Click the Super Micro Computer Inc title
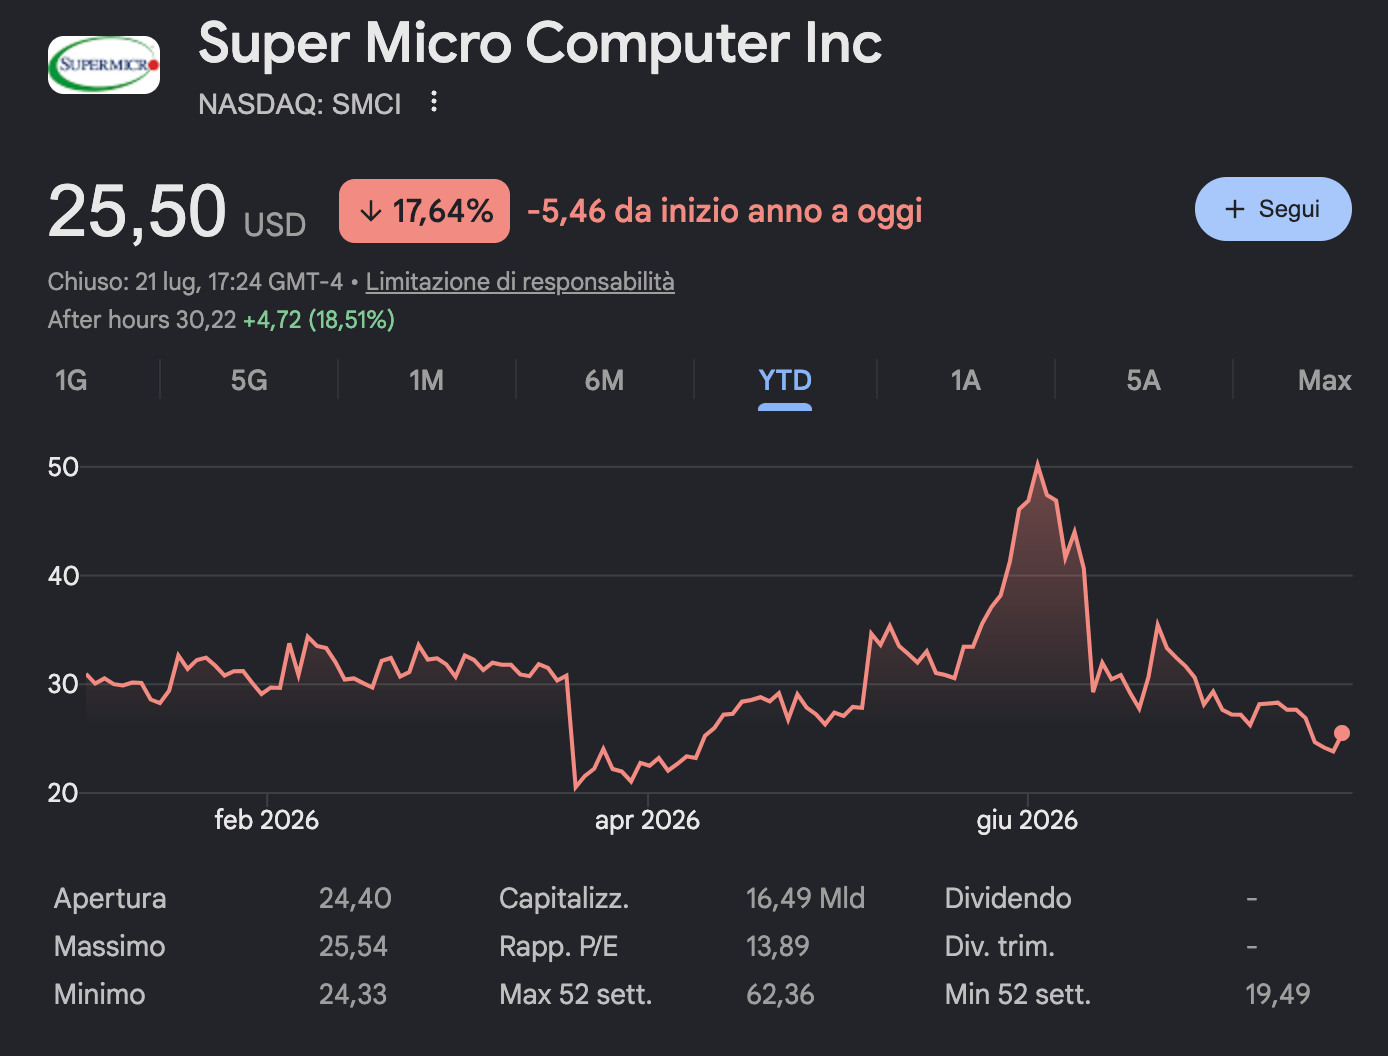 click(540, 43)
